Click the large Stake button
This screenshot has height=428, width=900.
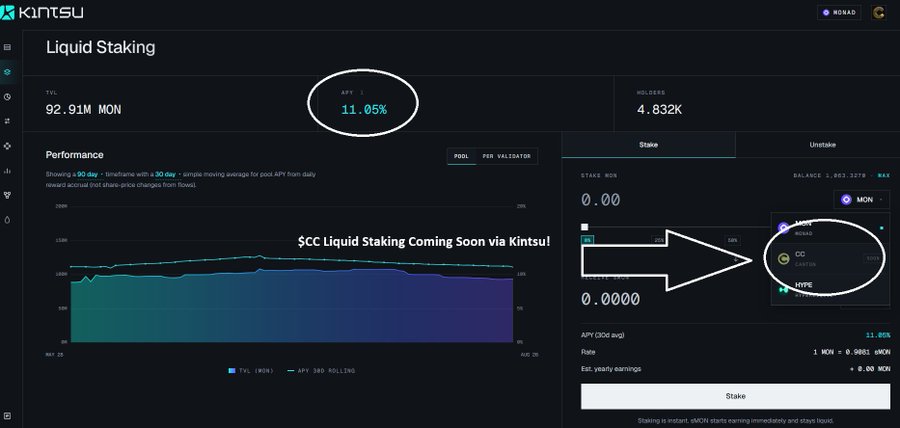pyautogui.click(x=735, y=396)
